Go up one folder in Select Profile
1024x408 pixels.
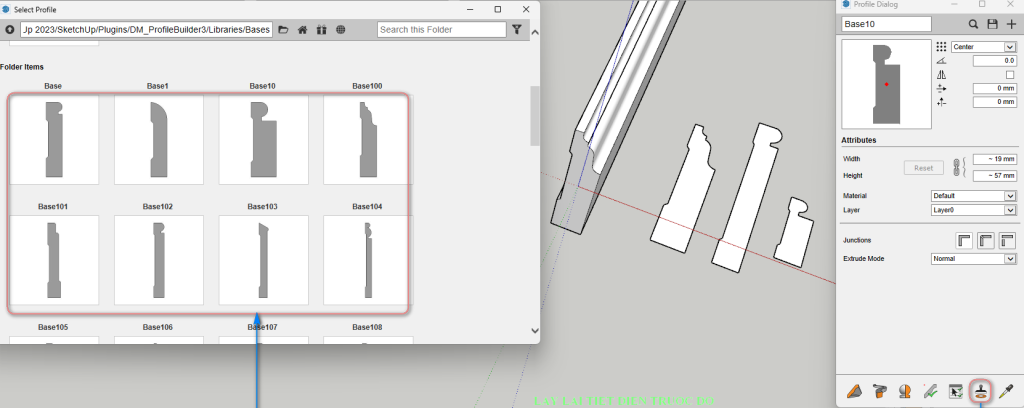(10, 30)
